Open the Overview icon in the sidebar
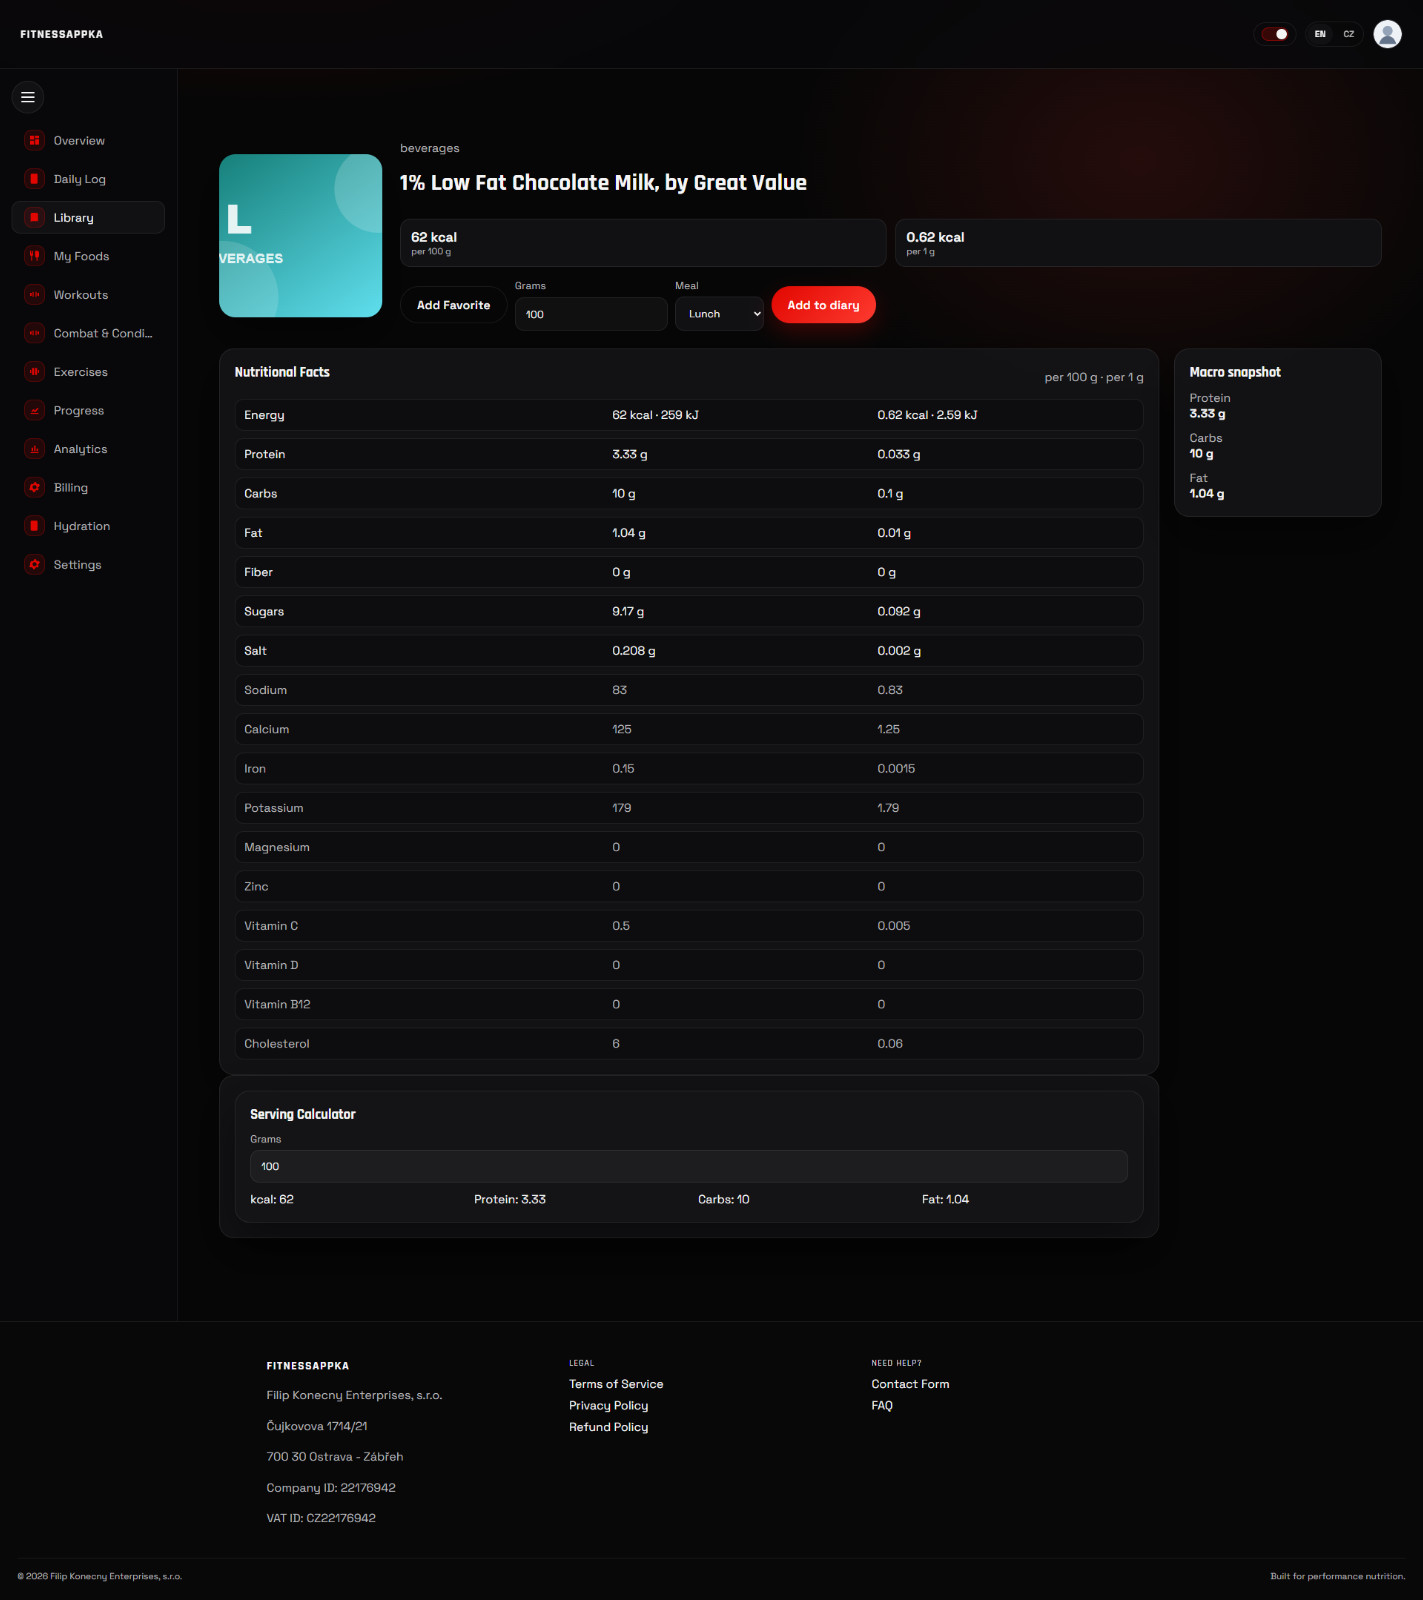1423x1600 pixels. (x=35, y=141)
